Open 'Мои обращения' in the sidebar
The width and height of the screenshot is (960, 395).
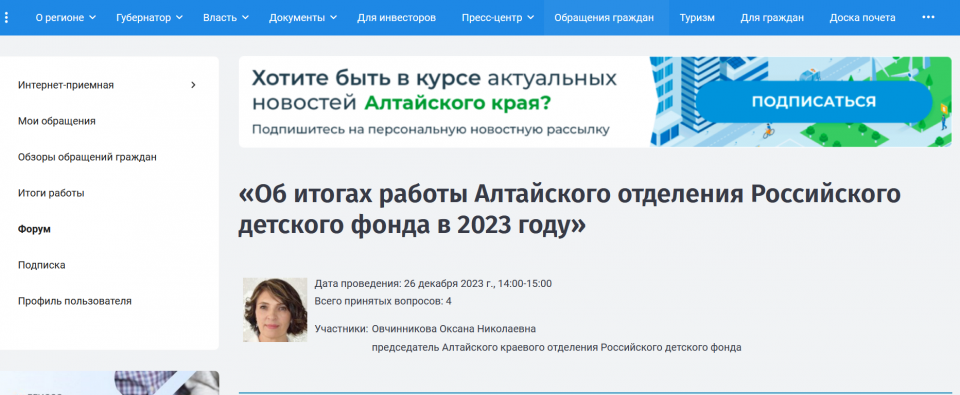pyautogui.click(x=57, y=121)
